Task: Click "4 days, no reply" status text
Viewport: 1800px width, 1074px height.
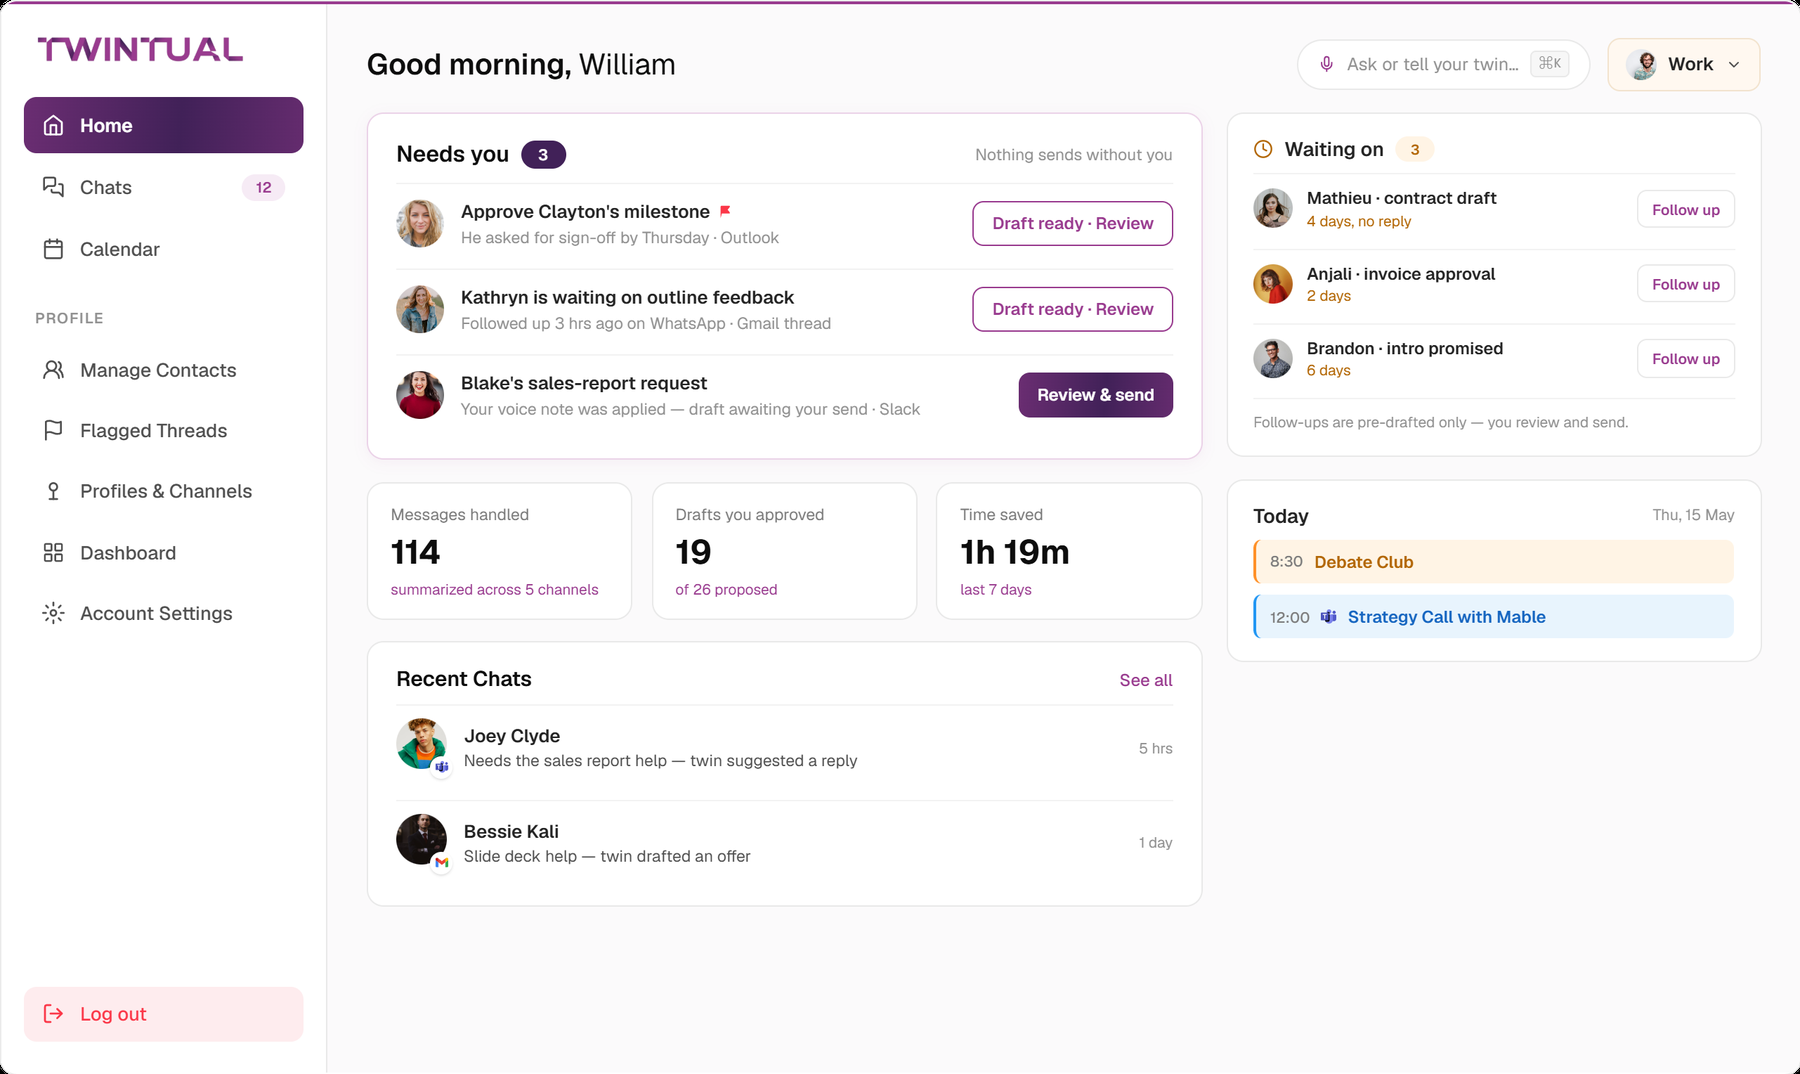Action: [x=1359, y=221]
